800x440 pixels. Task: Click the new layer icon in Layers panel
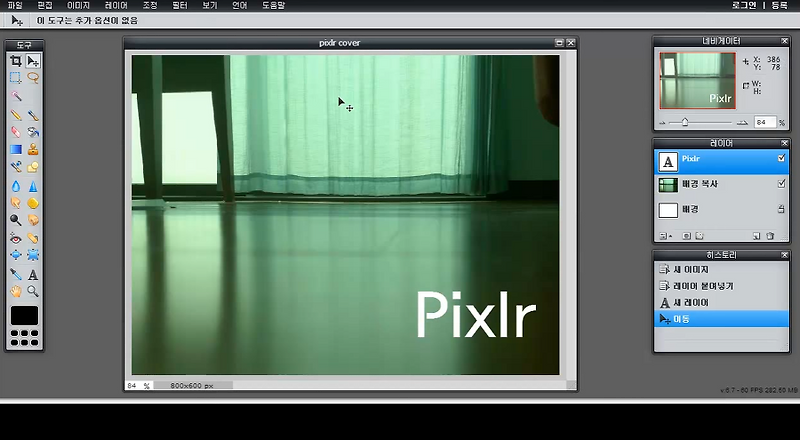[757, 236]
